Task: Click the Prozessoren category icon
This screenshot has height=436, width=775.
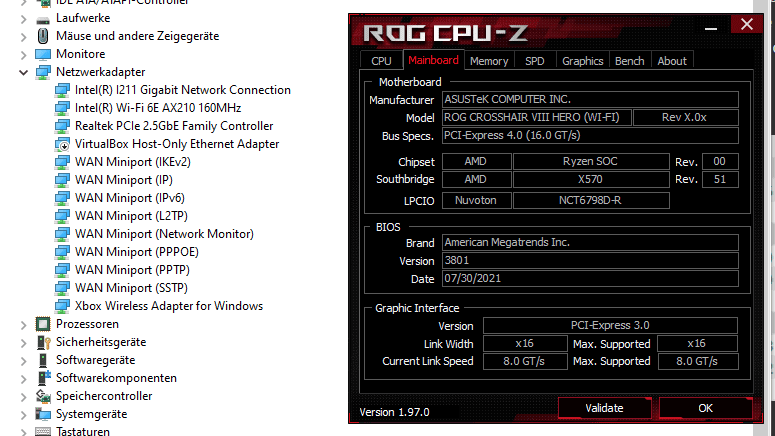Action: [x=43, y=324]
